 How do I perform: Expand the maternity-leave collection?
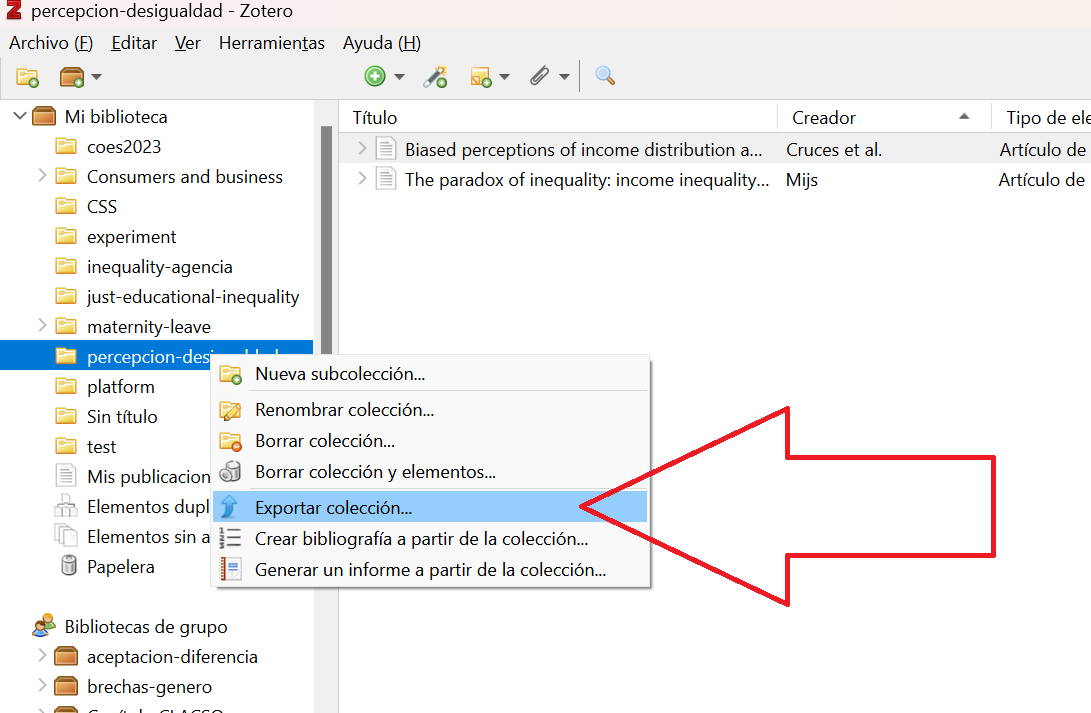(x=42, y=326)
